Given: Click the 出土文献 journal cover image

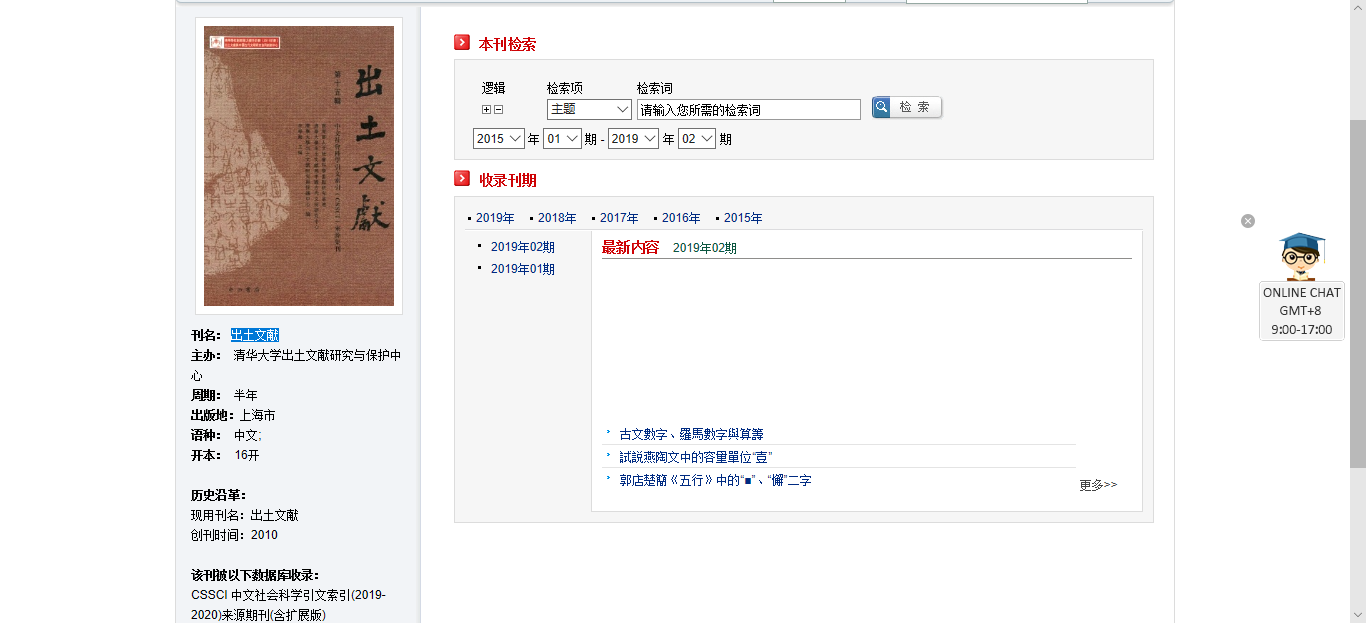Looking at the screenshot, I should point(299,166).
